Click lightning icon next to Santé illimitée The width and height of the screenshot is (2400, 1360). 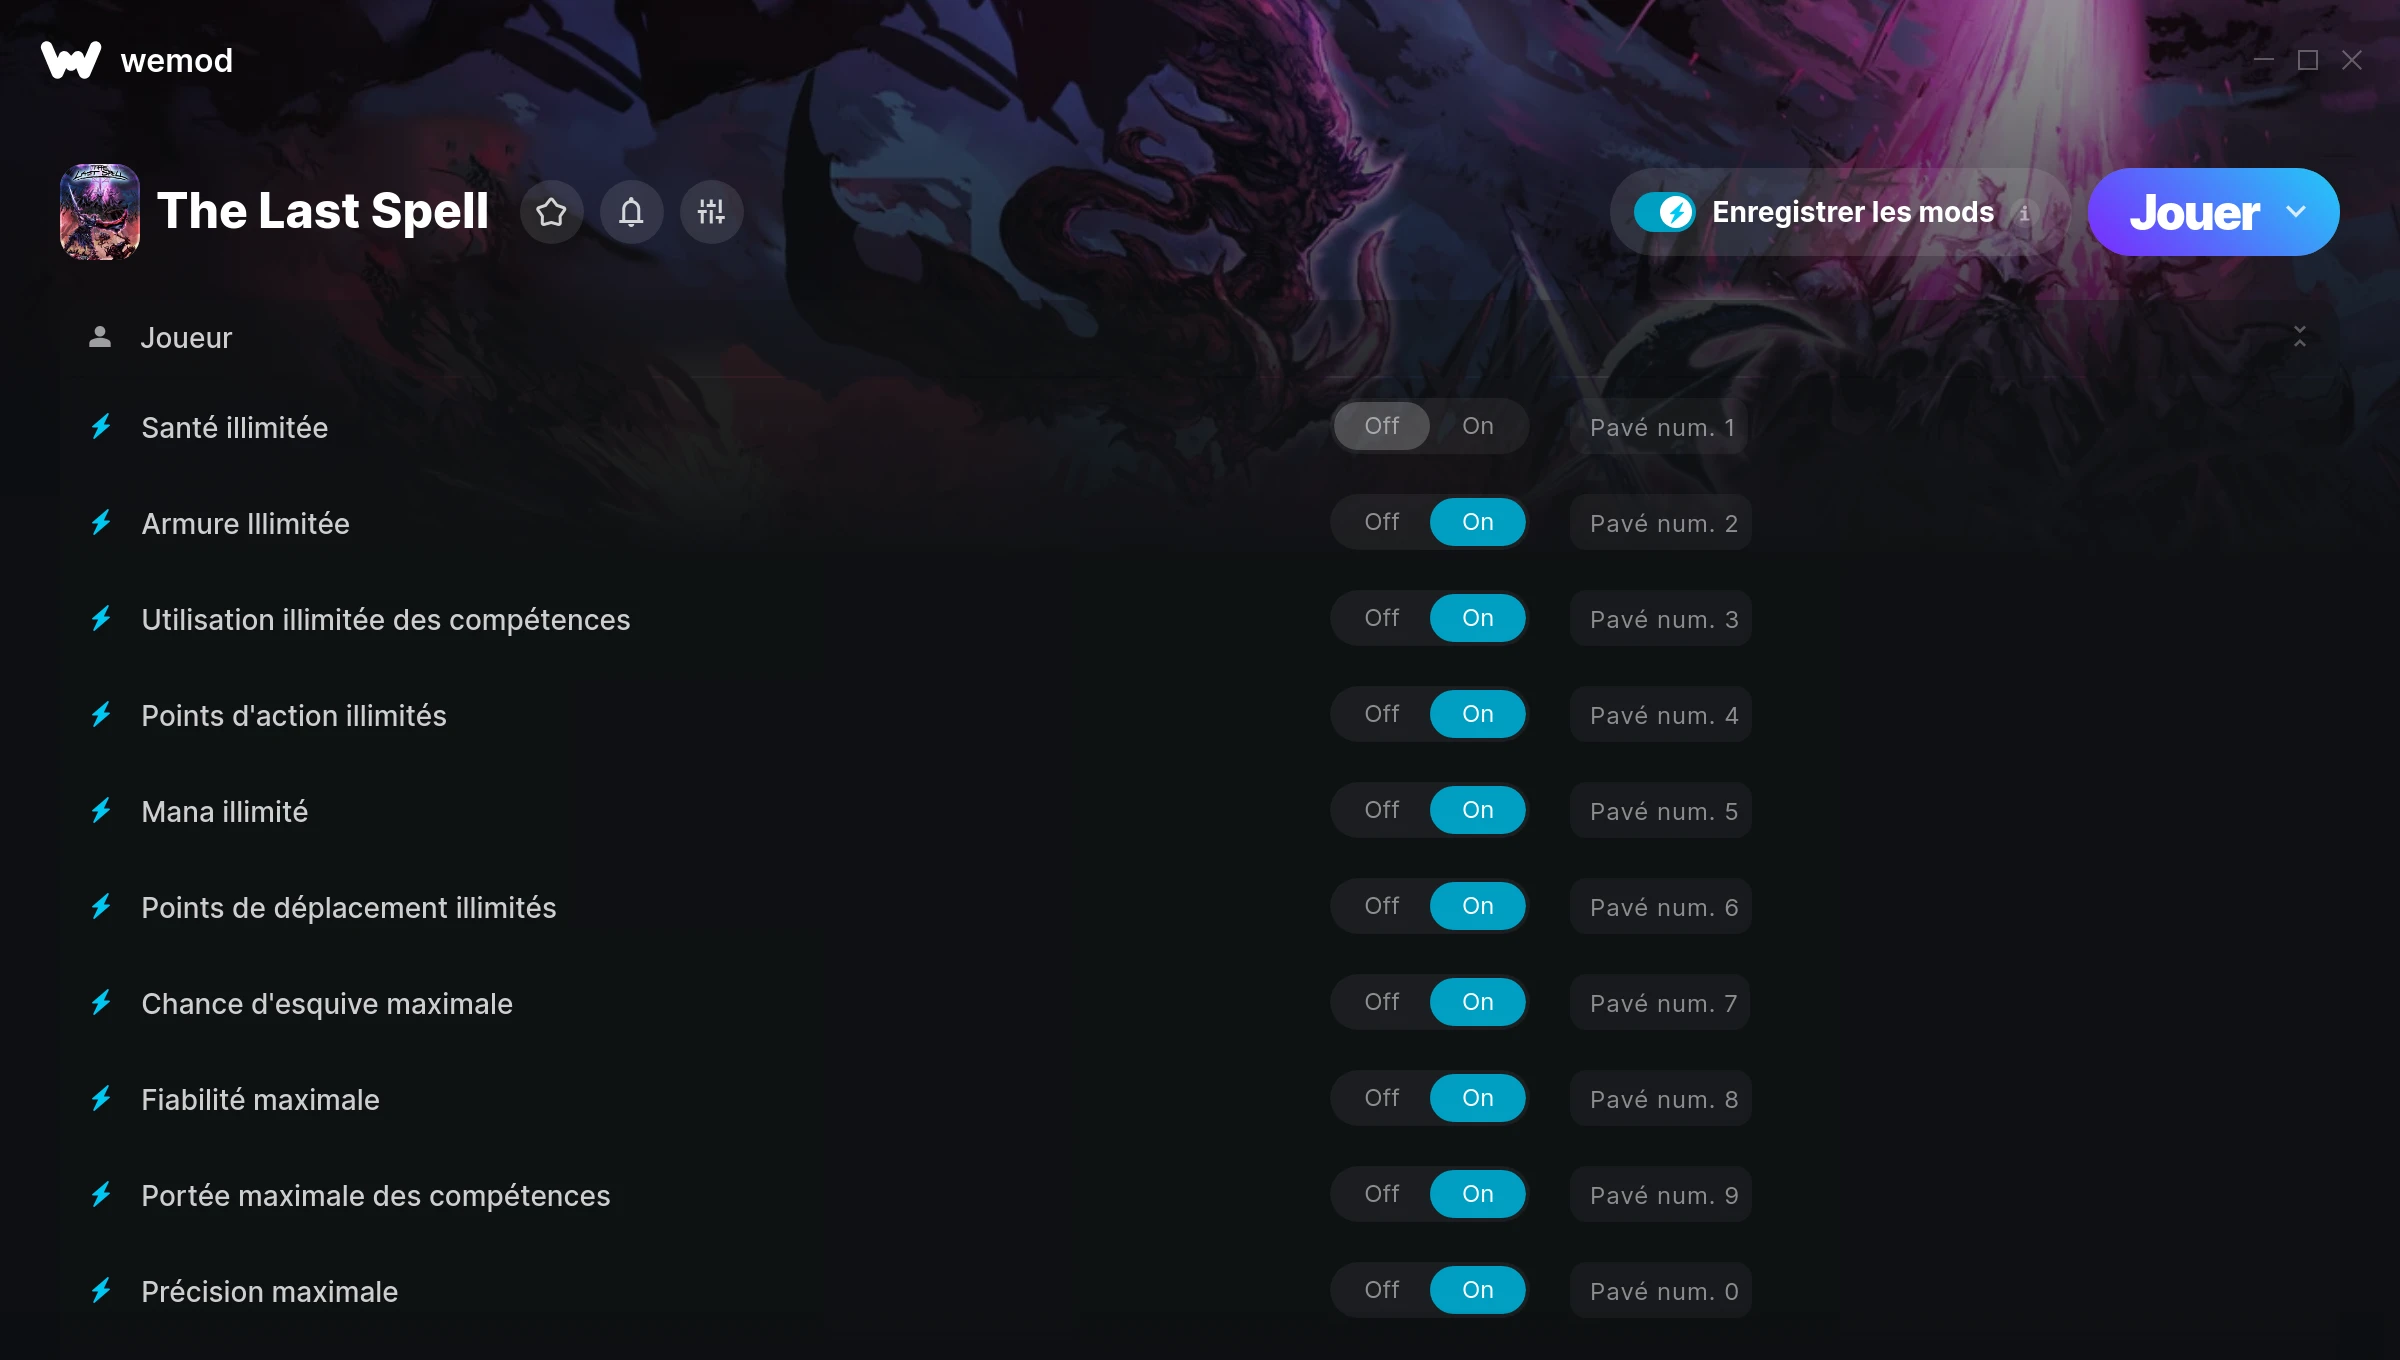pos(101,427)
